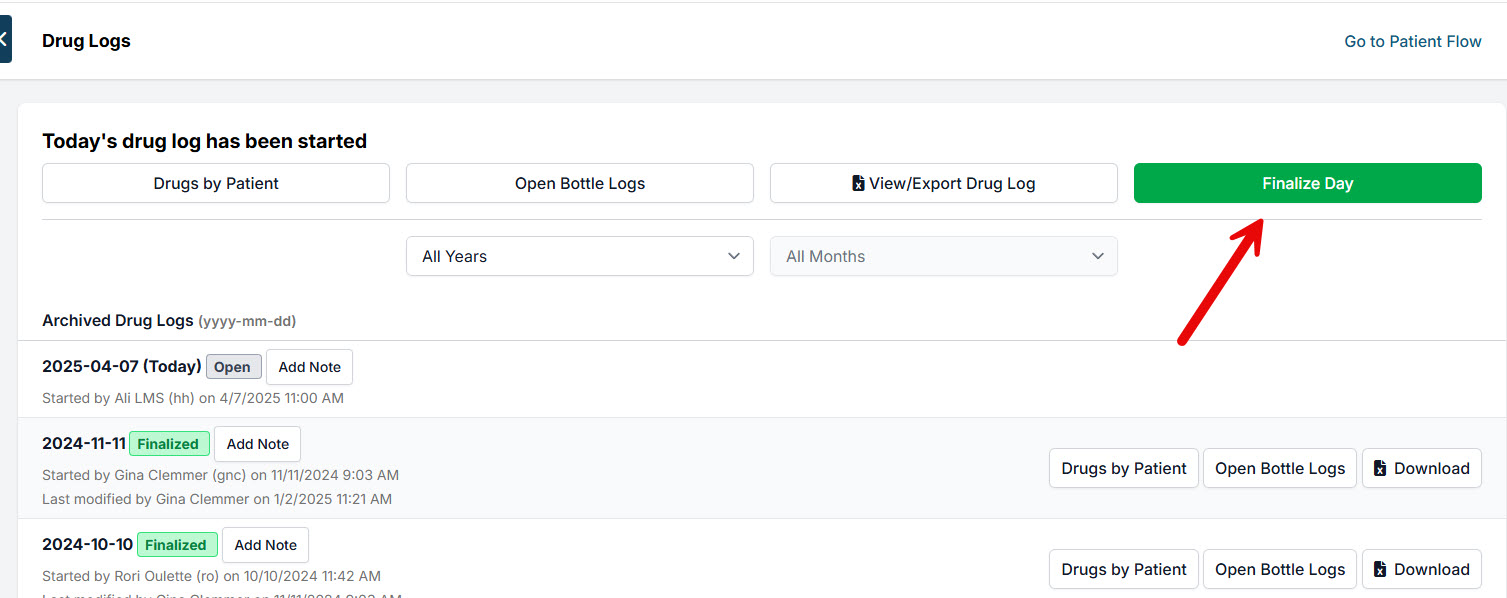Open the top Open Bottle Logs button
The height and width of the screenshot is (598, 1507).
point(579,184)
